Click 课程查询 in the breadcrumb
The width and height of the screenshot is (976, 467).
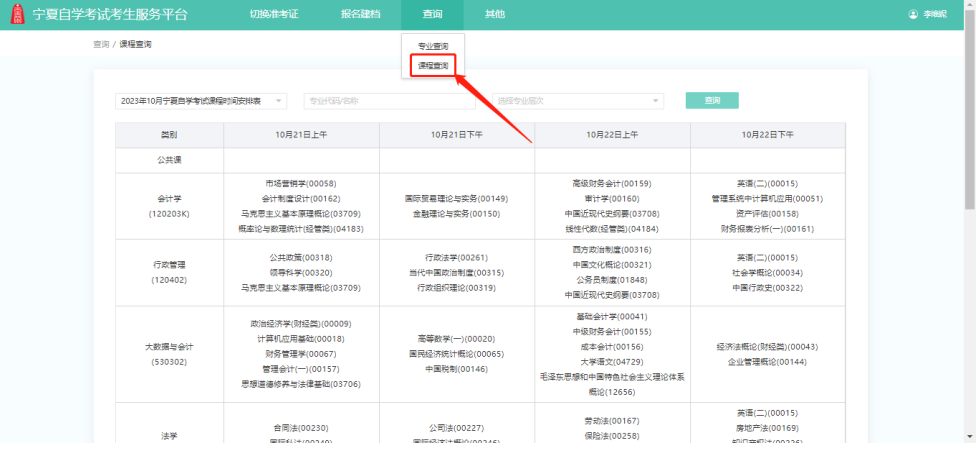pyautogui.click(x=135, y=44)
